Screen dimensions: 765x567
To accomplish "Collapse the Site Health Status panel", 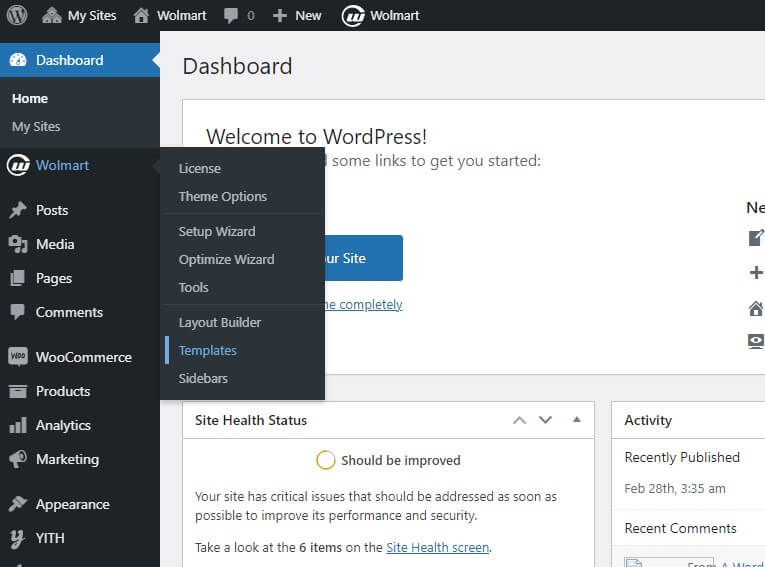I will 576,420.
